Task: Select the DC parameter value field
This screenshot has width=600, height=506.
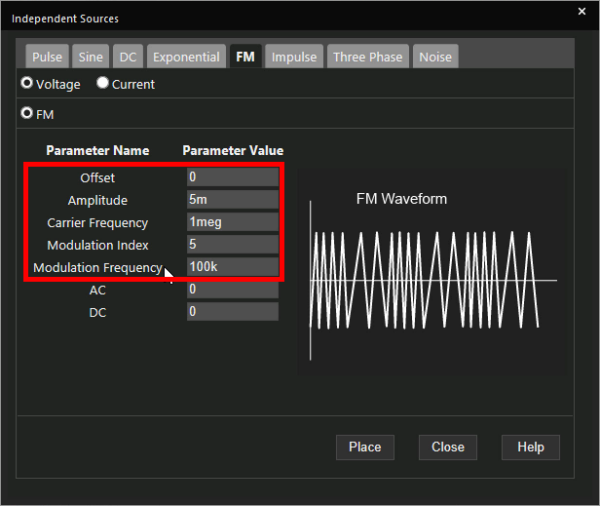Action: (x=233, y=312)
